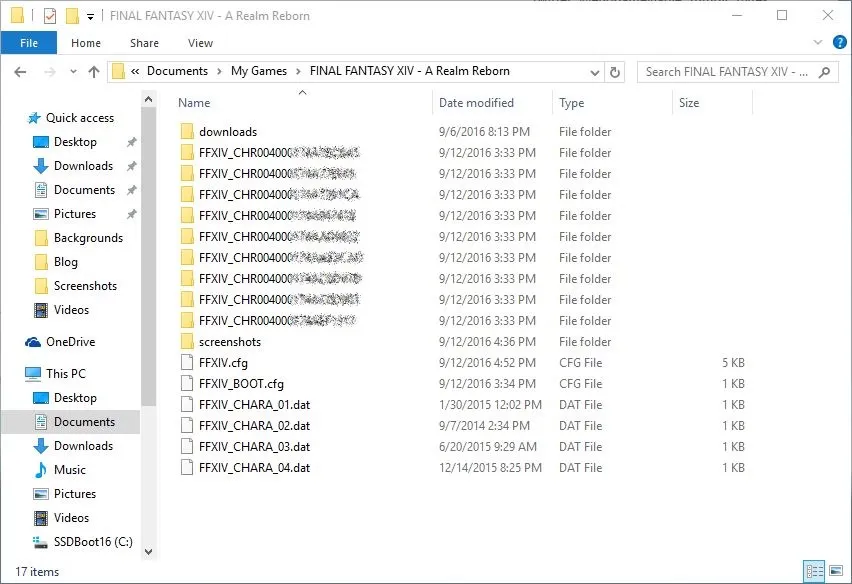Sort by the Size column header
The image size is (852, 584).
point(689,103)
